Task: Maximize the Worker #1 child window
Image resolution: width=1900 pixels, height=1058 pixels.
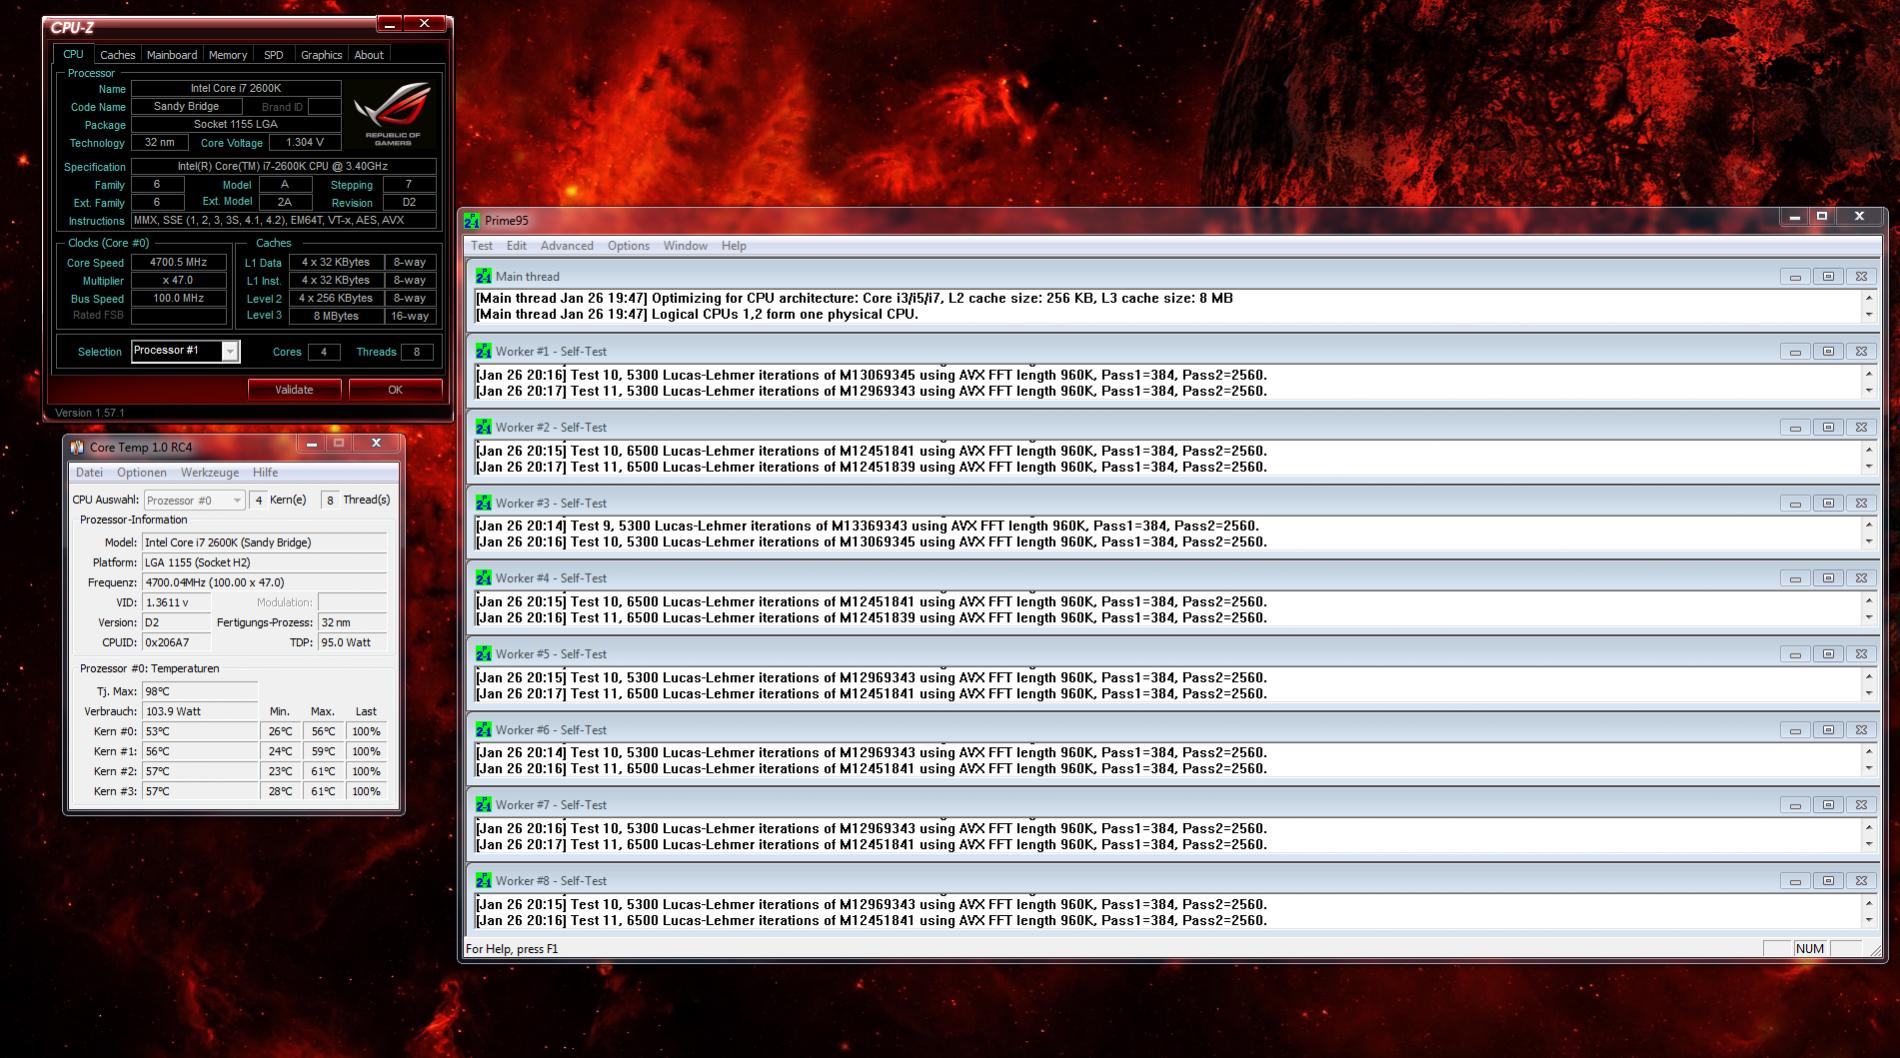Action: pyautogui.click(x=1828, y=352)
